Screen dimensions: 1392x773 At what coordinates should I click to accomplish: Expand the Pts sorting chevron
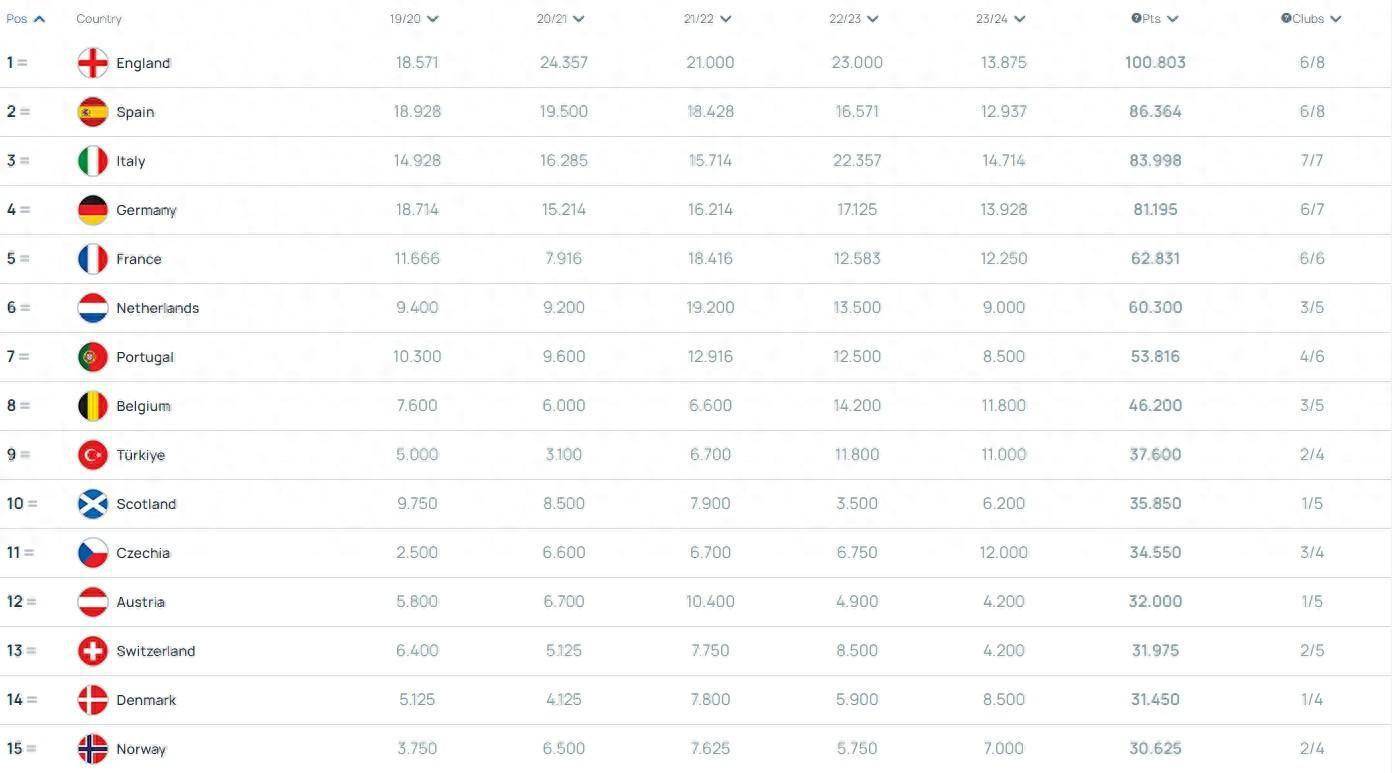tap(1172, 18)
